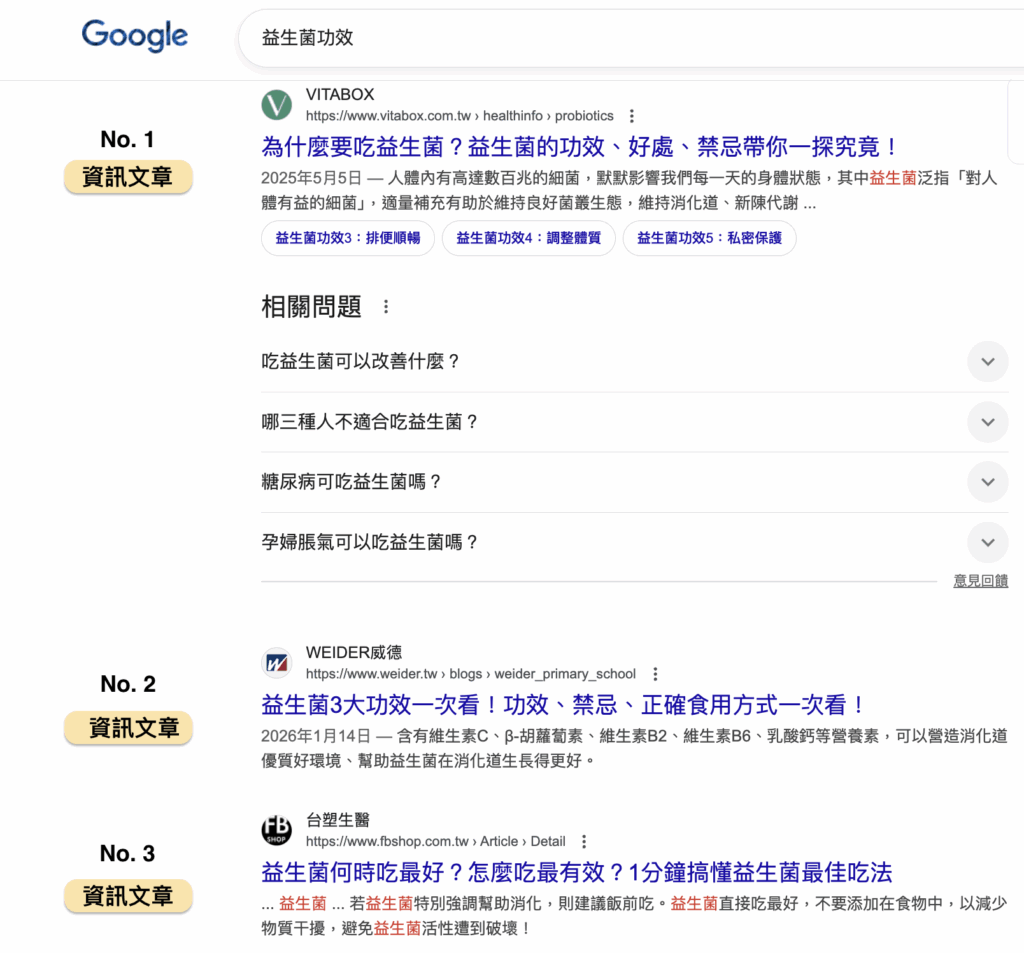
Task: Expand the 糖尿病可吃益生菌嗎 question
Action: tap(987, 482)
